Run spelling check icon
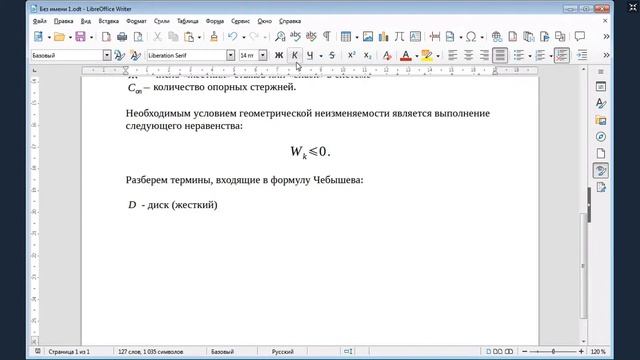 pyautogui.click(x=295, y=37)
